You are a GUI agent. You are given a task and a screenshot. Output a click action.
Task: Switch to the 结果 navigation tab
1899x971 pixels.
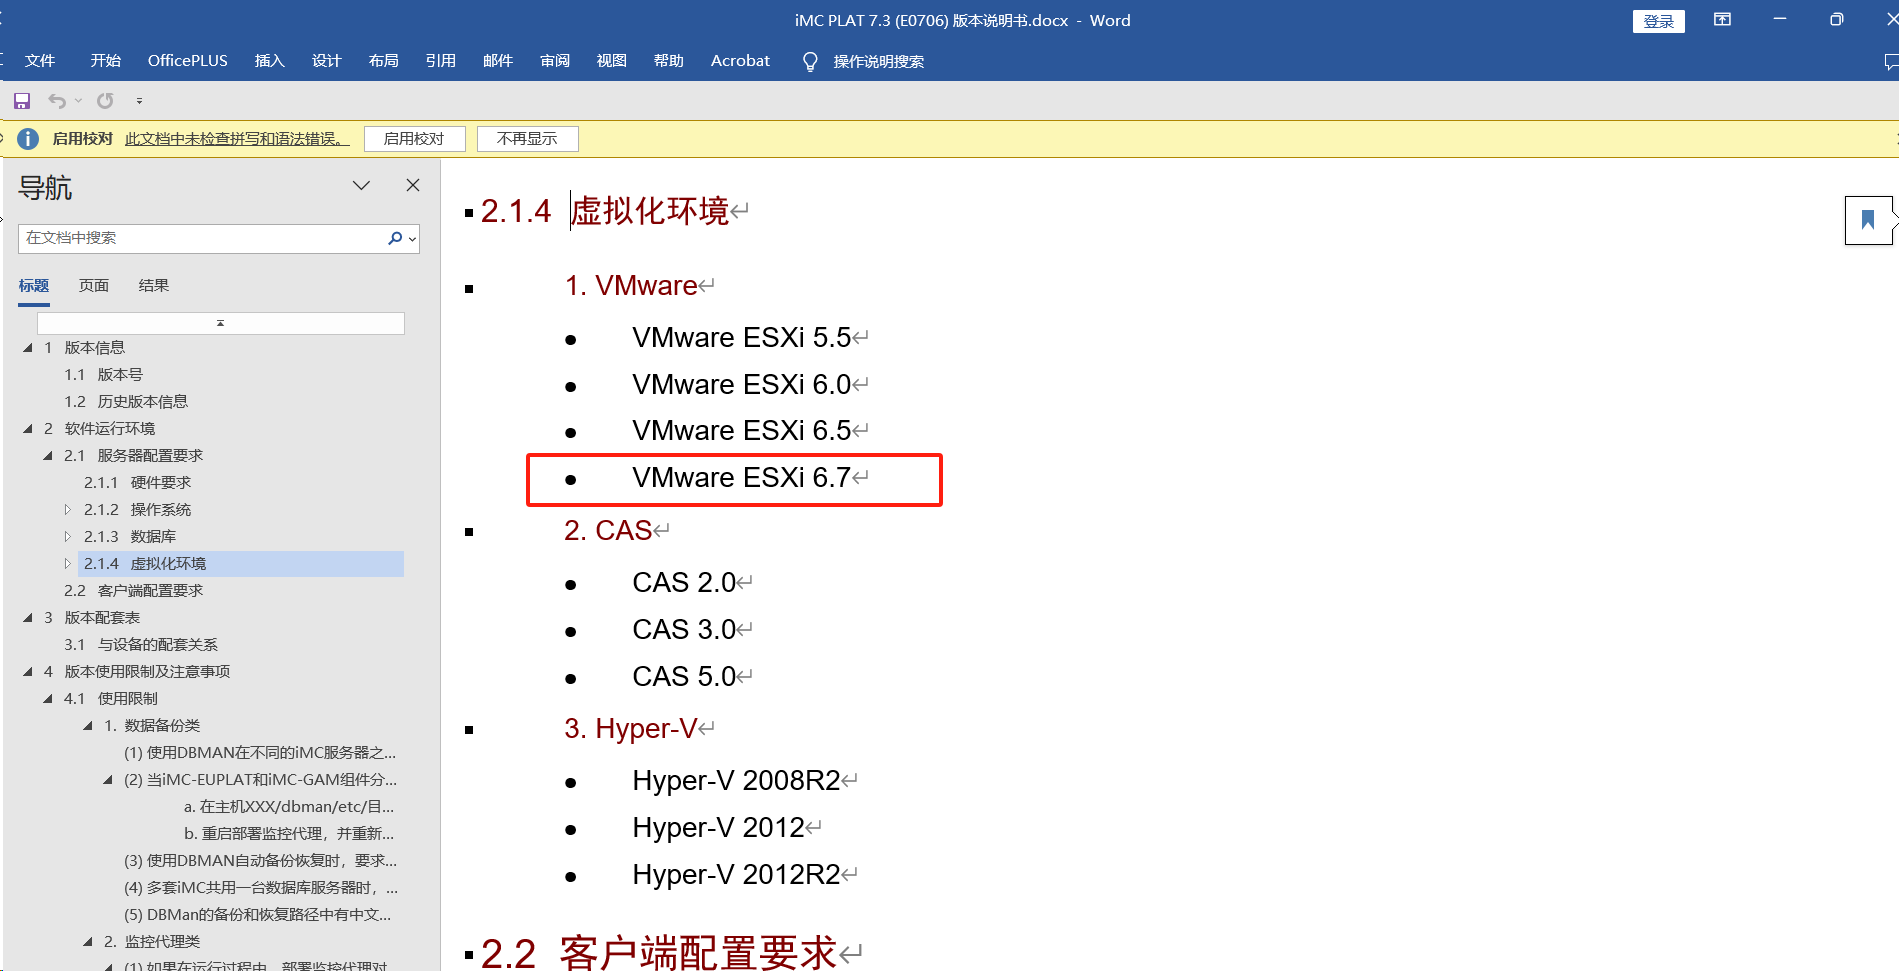154,286
